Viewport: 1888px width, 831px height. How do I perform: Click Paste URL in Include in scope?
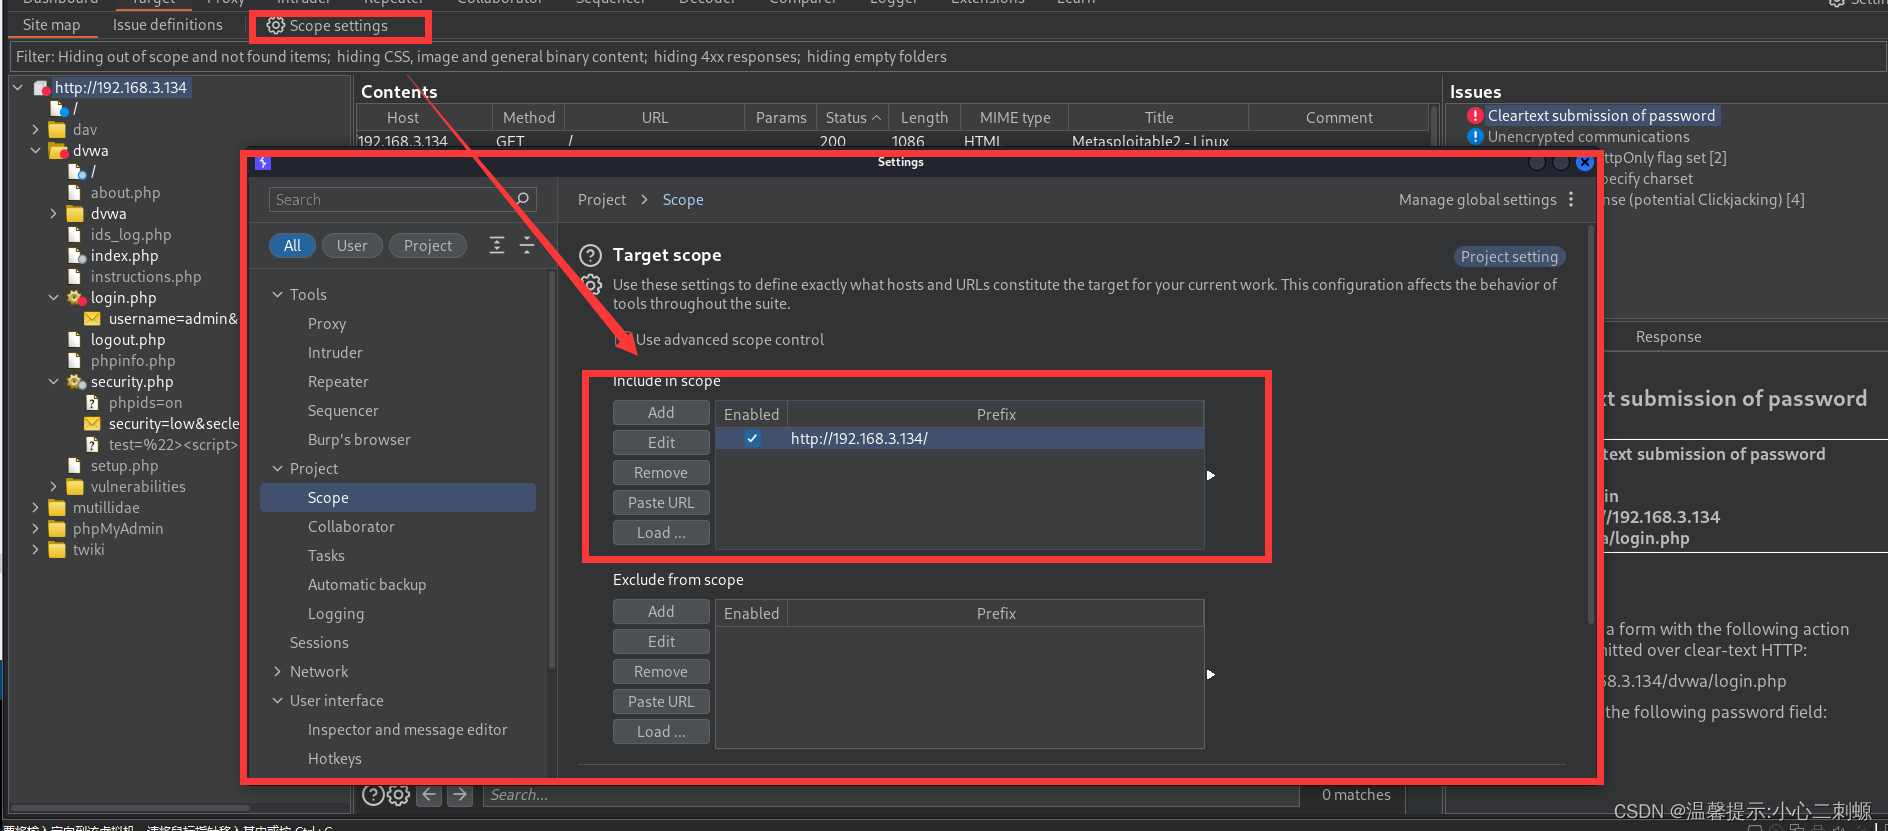pos(661,503)
